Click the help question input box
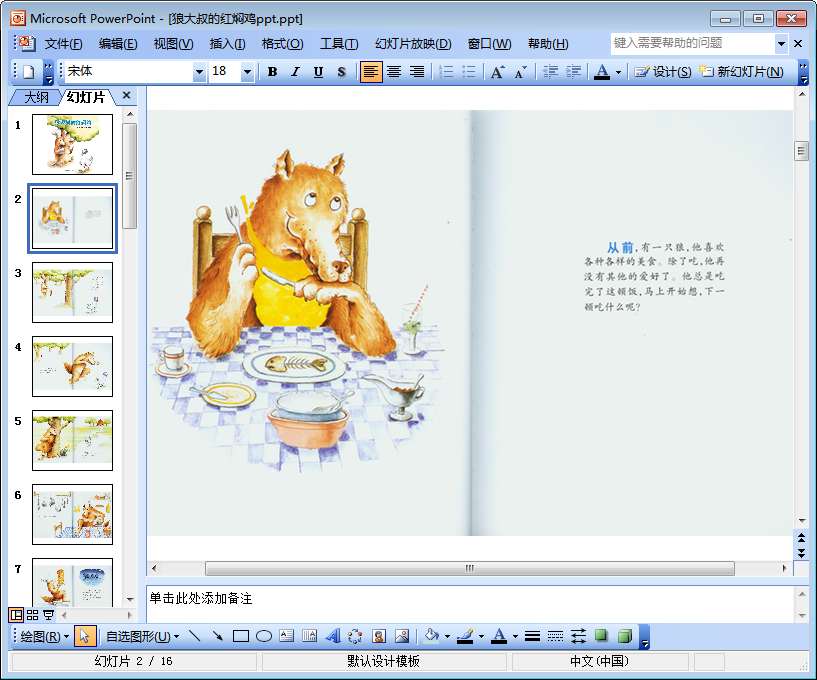The height and width of the screenshot is (680, 817). (692, 43)
